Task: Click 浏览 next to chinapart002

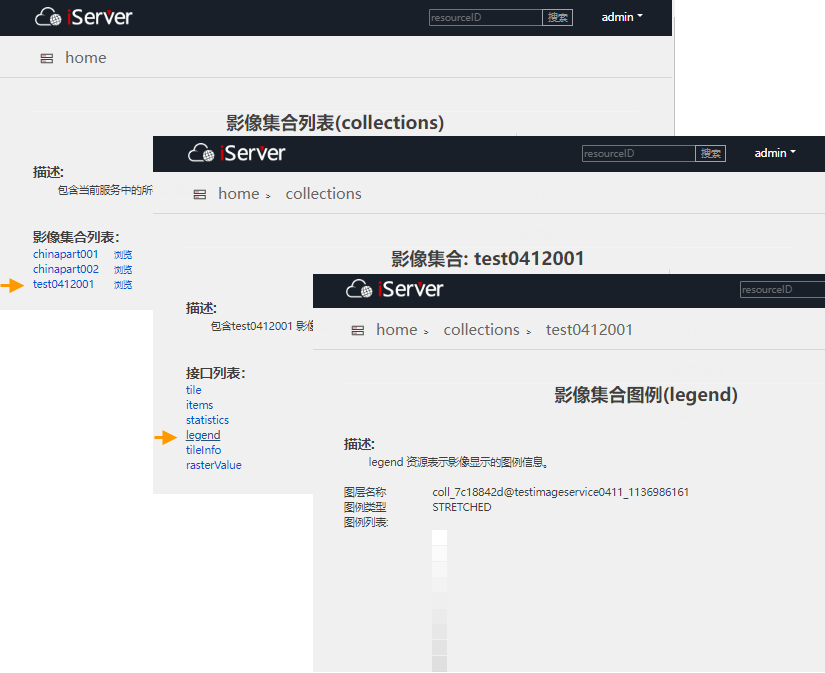Action: click(123, 270)
